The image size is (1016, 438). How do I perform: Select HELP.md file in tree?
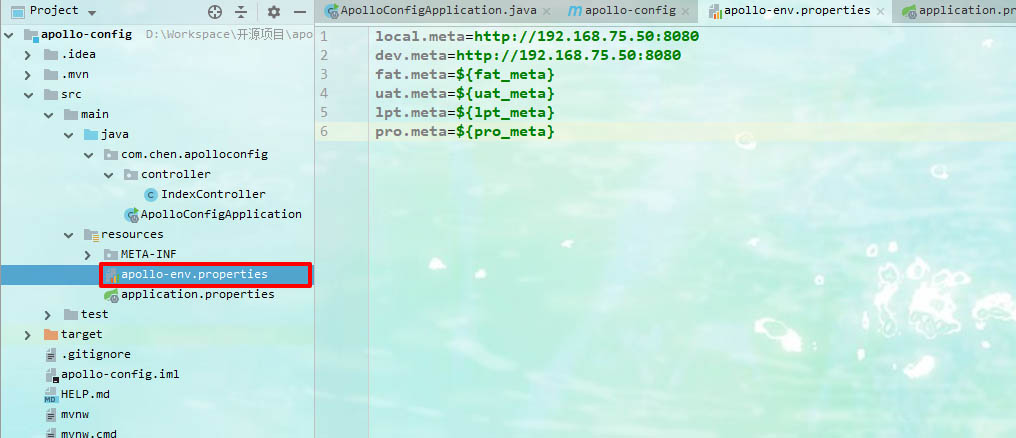click(x=86, y=394)
